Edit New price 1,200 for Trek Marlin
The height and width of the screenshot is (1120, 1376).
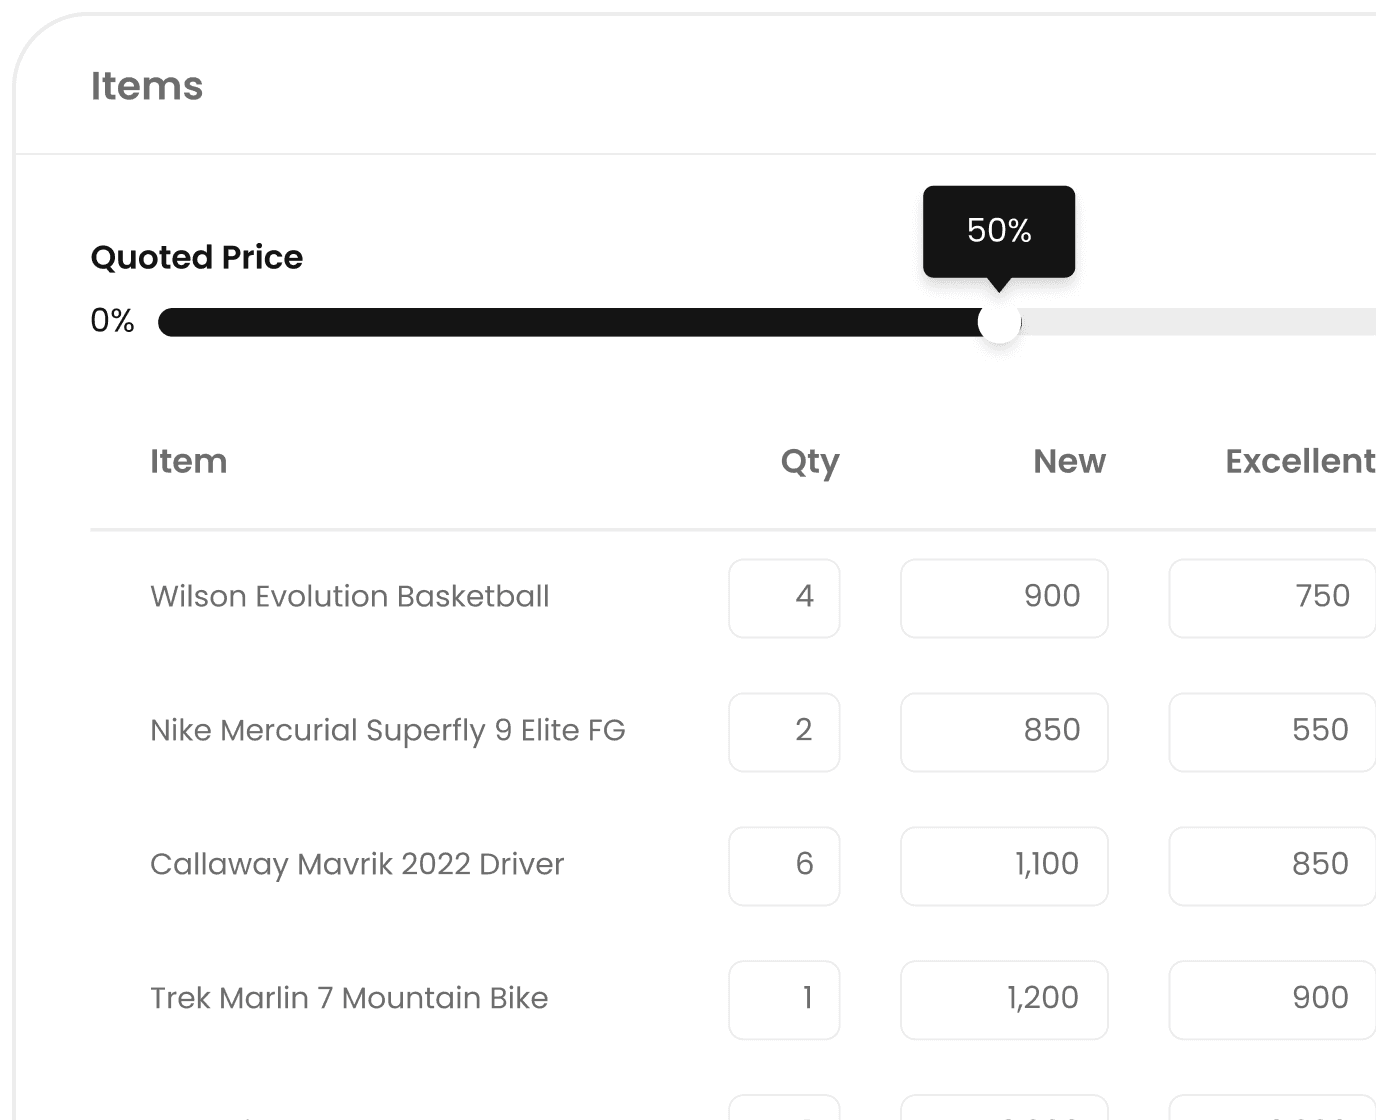click(1004, 1000)
